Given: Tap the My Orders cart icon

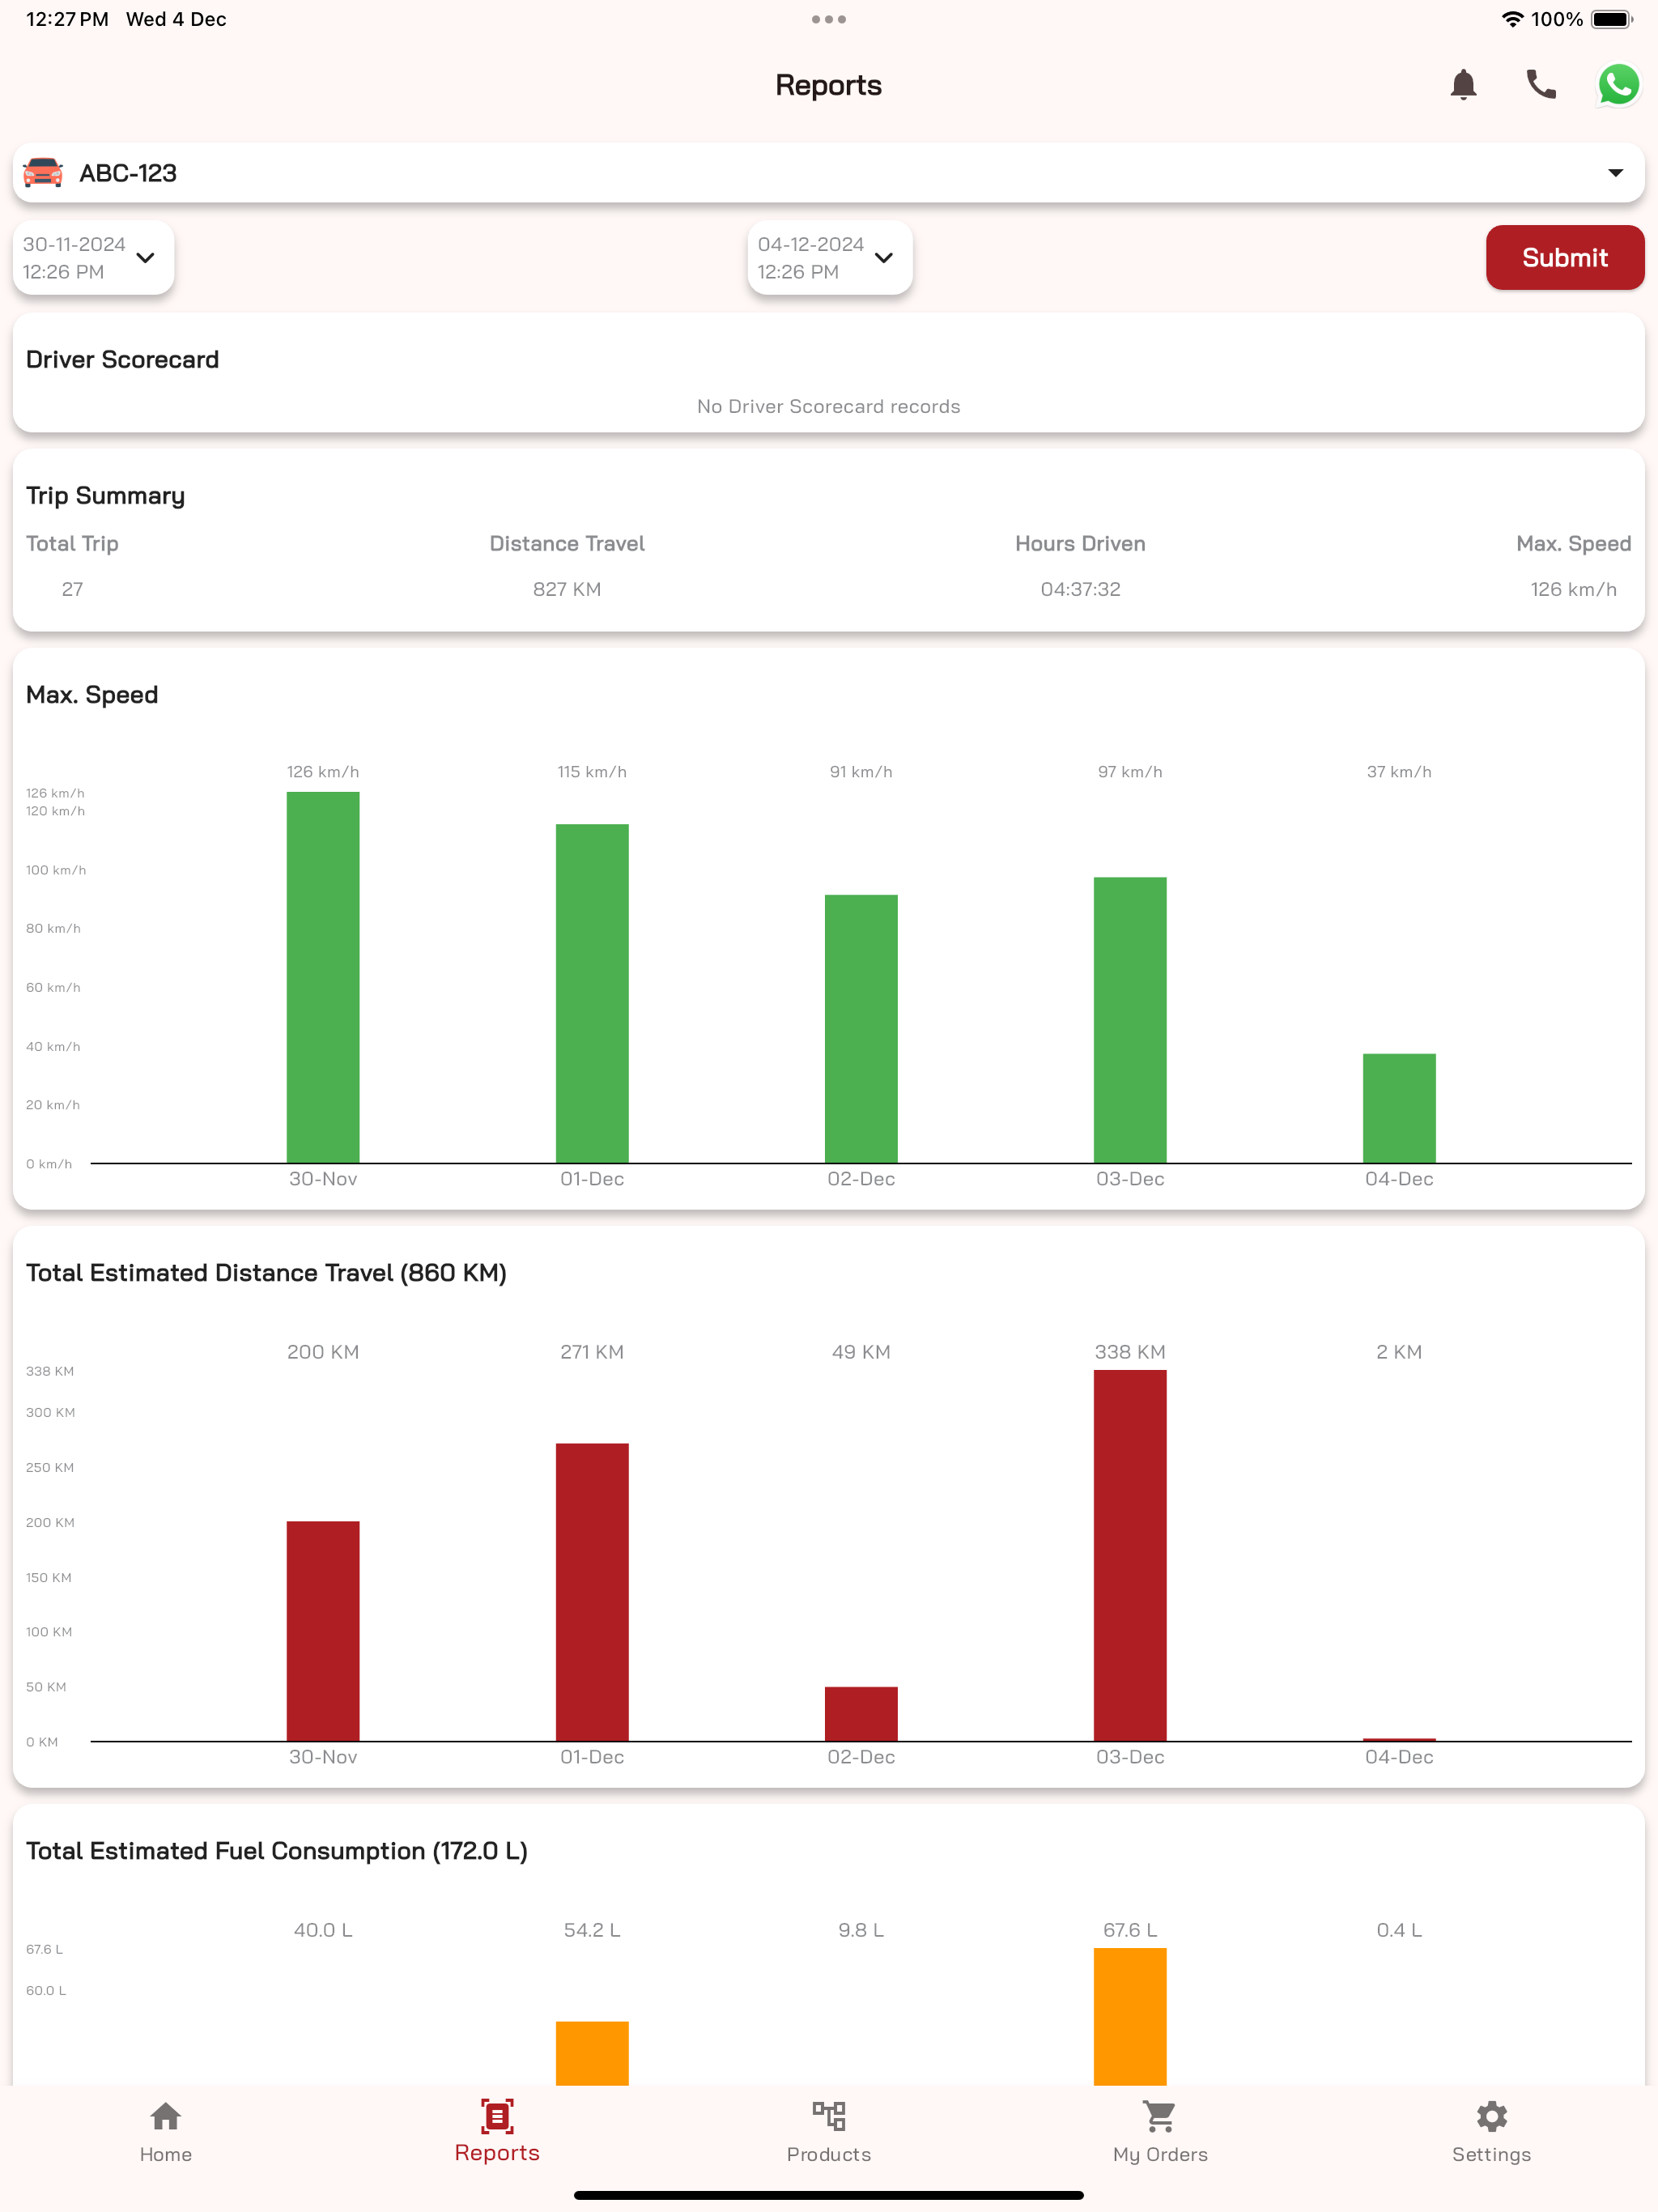Looking at the screenshot, I should click(x=1160, y=2116).
